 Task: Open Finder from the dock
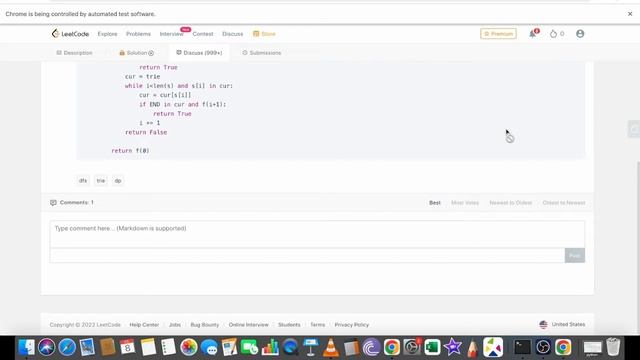point(27,347)
